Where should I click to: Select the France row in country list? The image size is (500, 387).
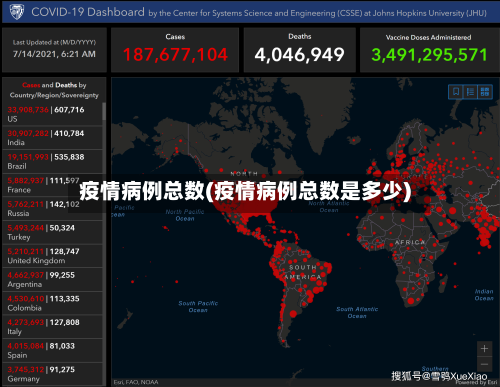pos(52,185)
